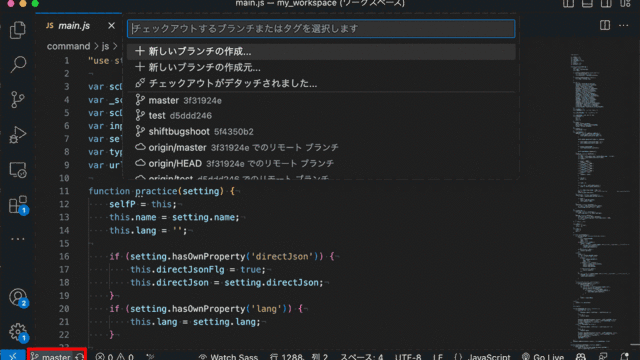Change the UTF-8 encoding setting
This screenshot has width=640, height=360.
[x=408, y=357]
